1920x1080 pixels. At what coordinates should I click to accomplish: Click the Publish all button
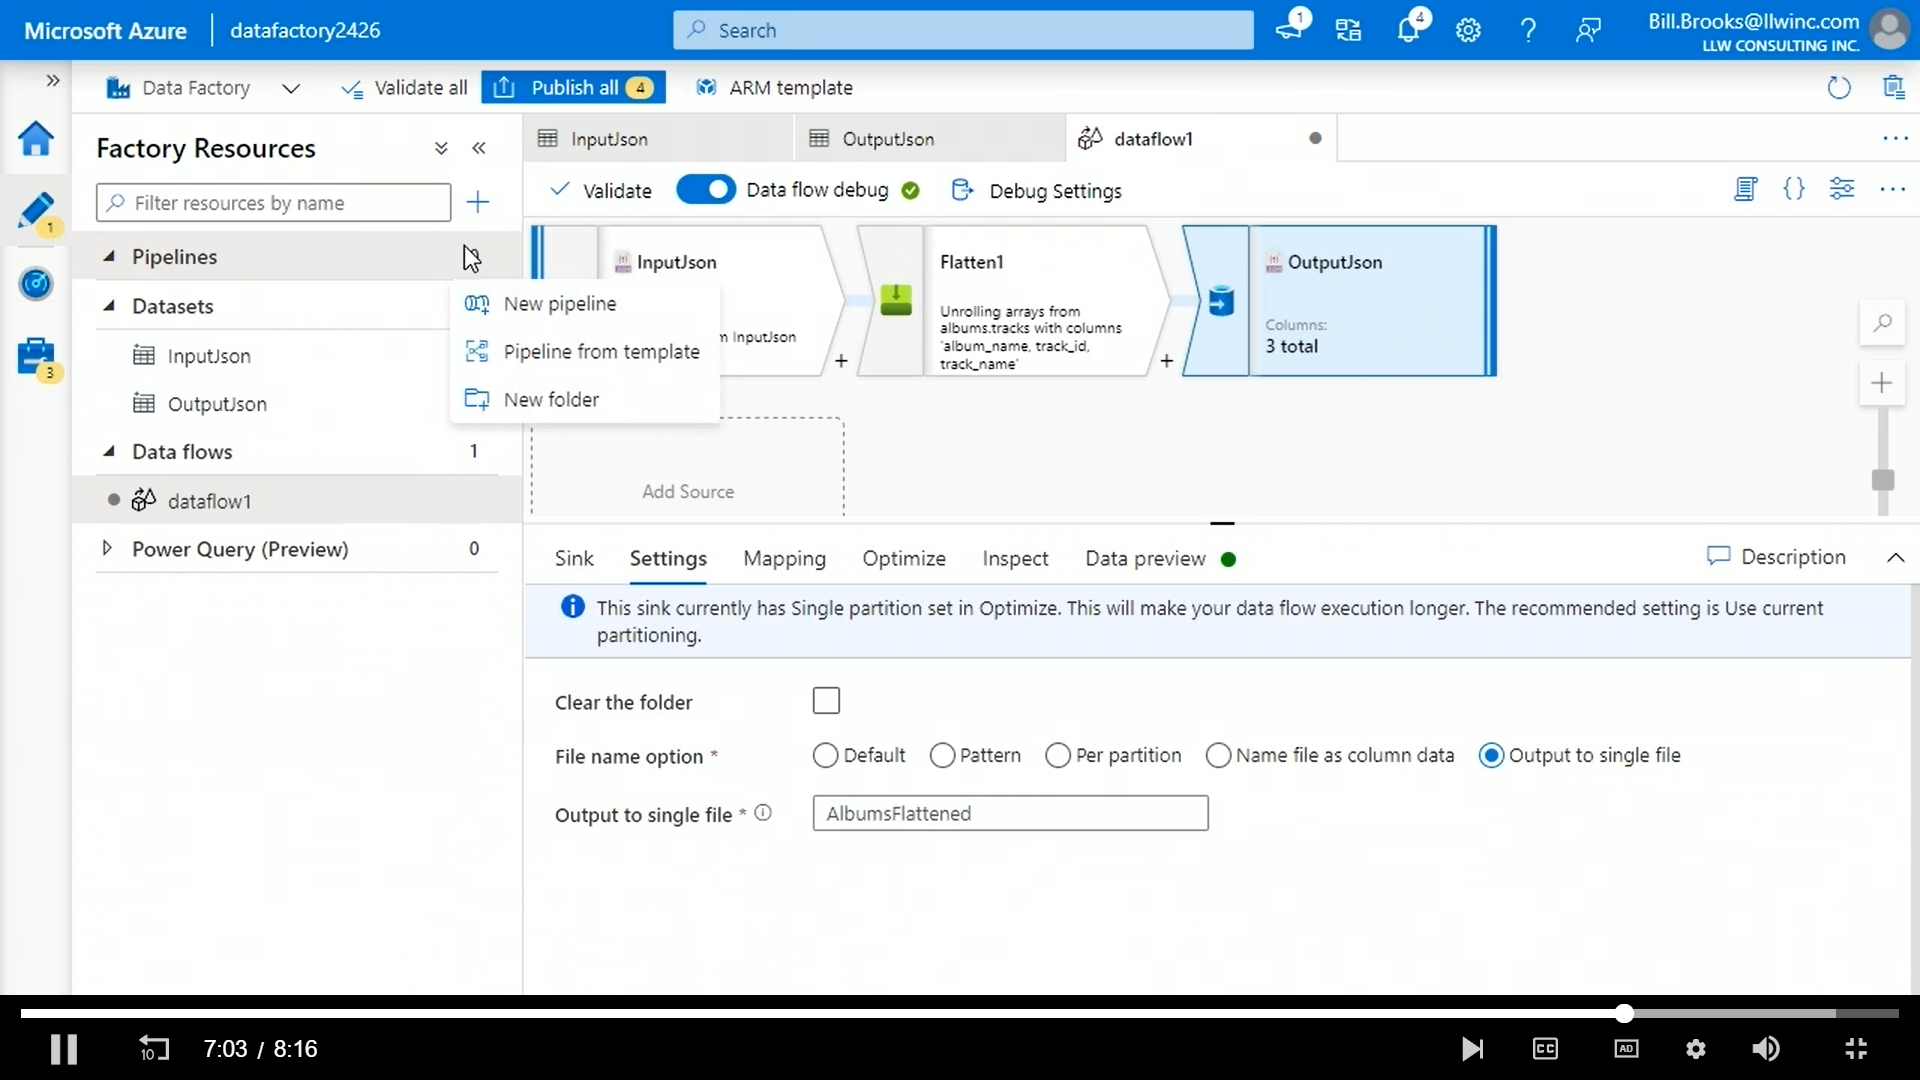[573, 88]
